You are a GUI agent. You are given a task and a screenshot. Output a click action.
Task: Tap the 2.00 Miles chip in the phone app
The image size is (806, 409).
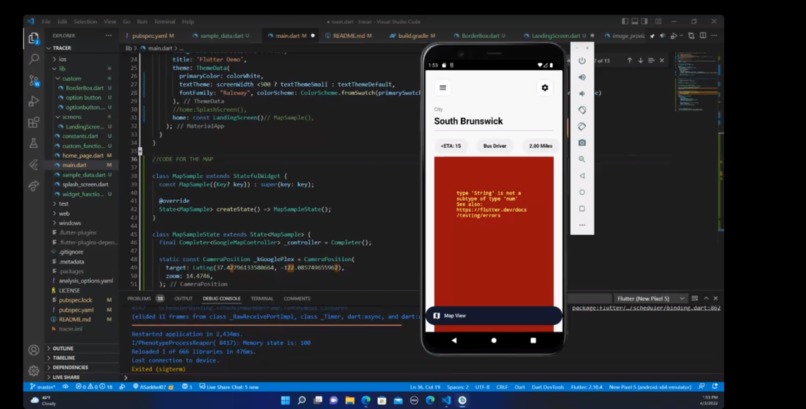click(541, 146)
